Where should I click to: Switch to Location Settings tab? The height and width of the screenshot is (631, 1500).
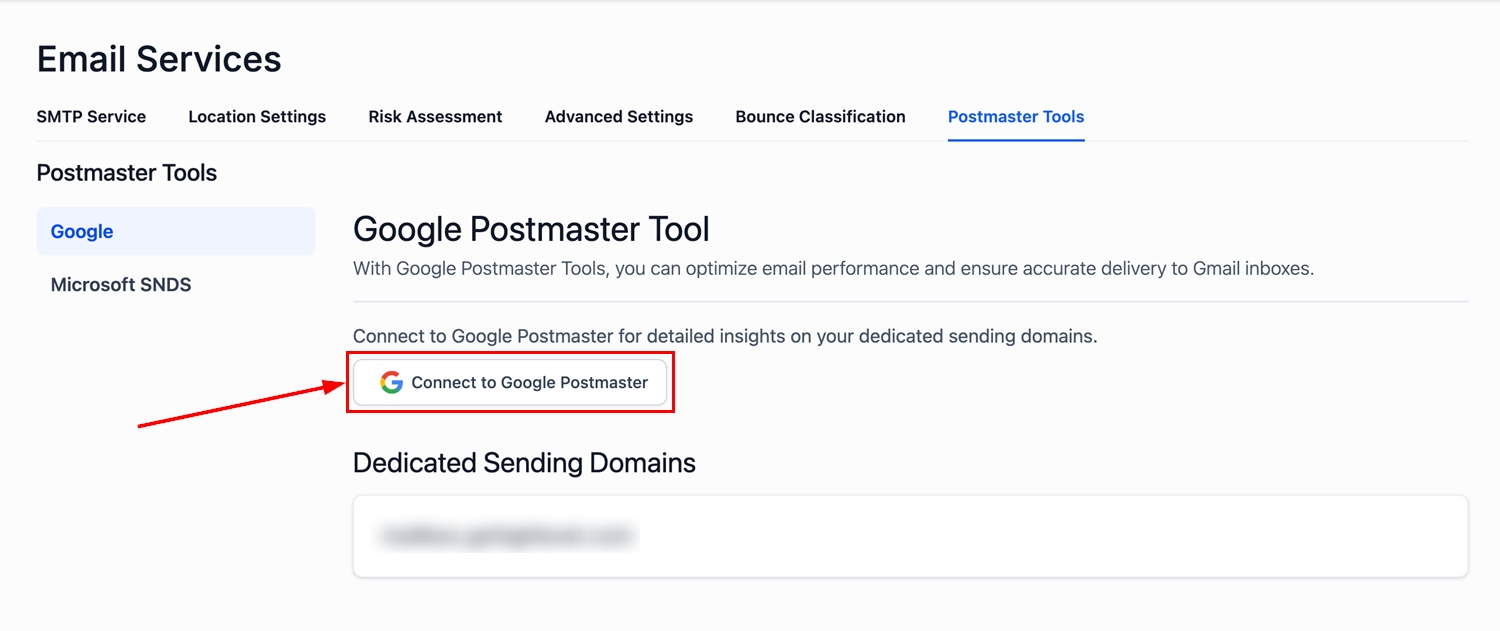257,117
